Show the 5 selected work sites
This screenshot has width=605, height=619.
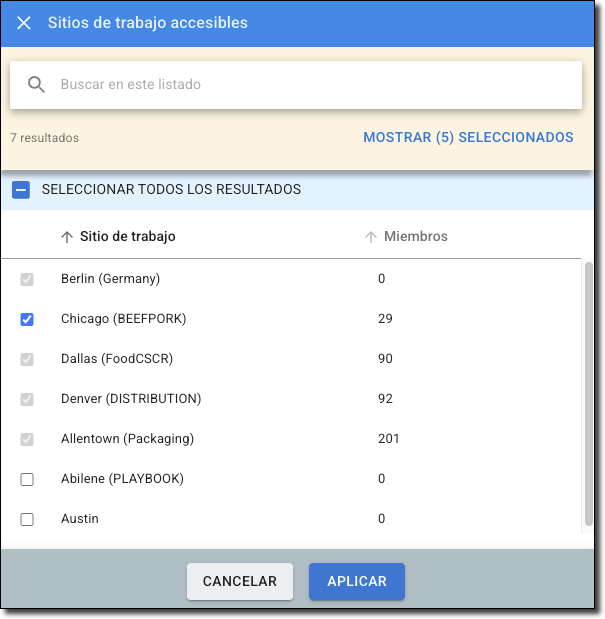click(468, 137)
